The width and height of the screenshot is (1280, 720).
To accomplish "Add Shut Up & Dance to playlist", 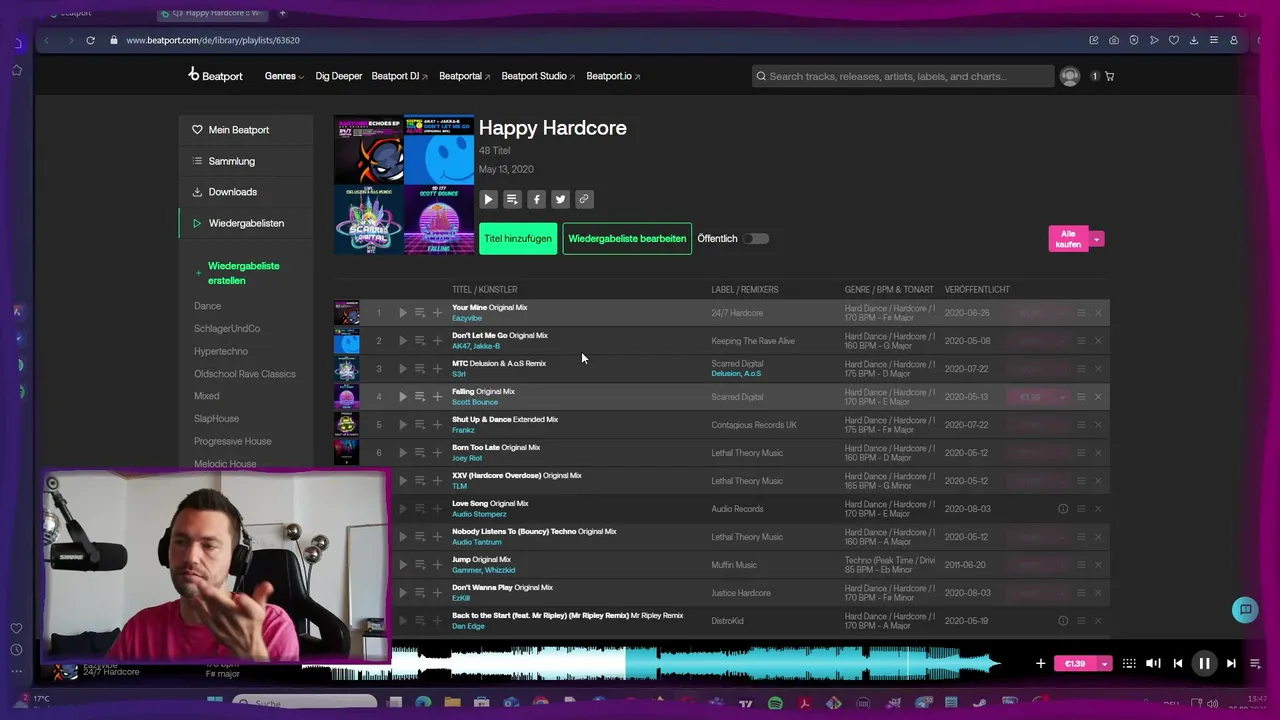I will click(437, 425).
